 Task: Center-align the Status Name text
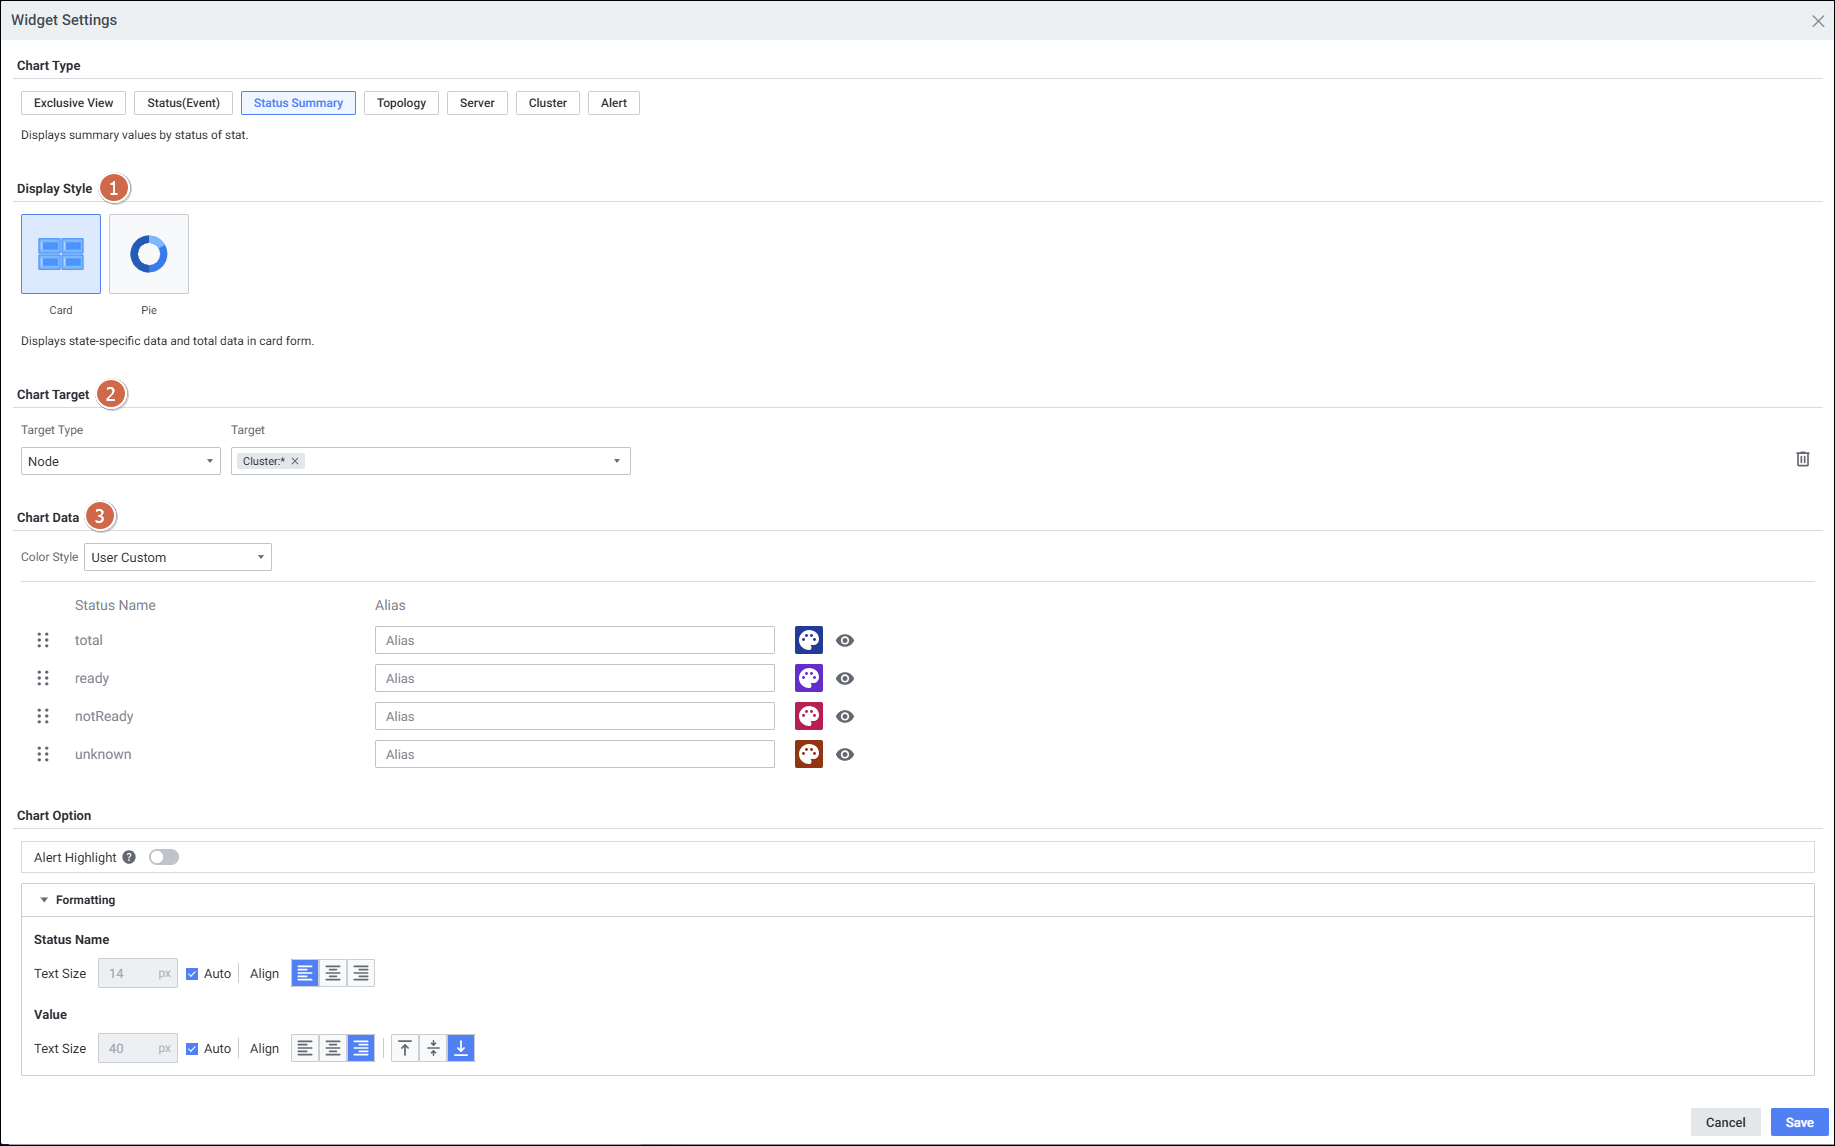tap(333, 973)
